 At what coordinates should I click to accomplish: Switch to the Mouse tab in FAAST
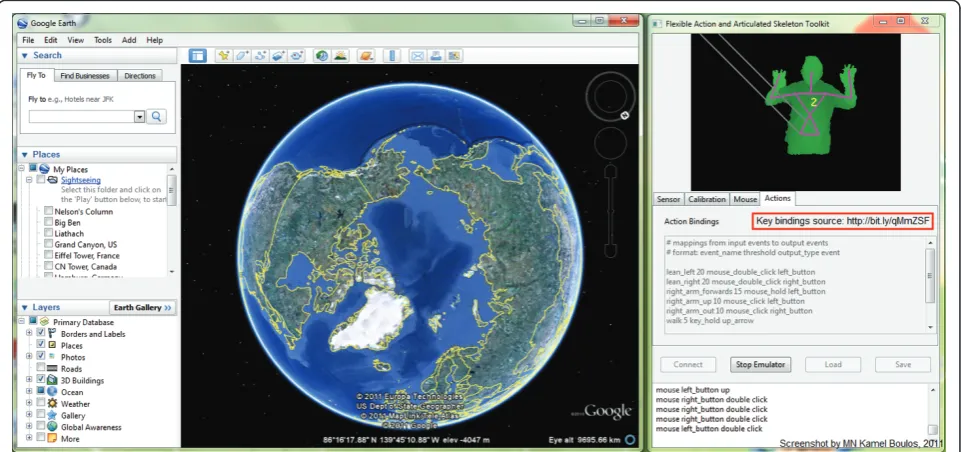tap(745, 199)
